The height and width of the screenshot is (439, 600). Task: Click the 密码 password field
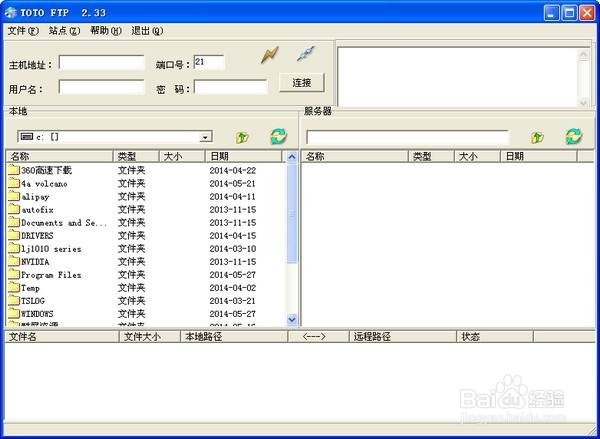coord(231,87)
